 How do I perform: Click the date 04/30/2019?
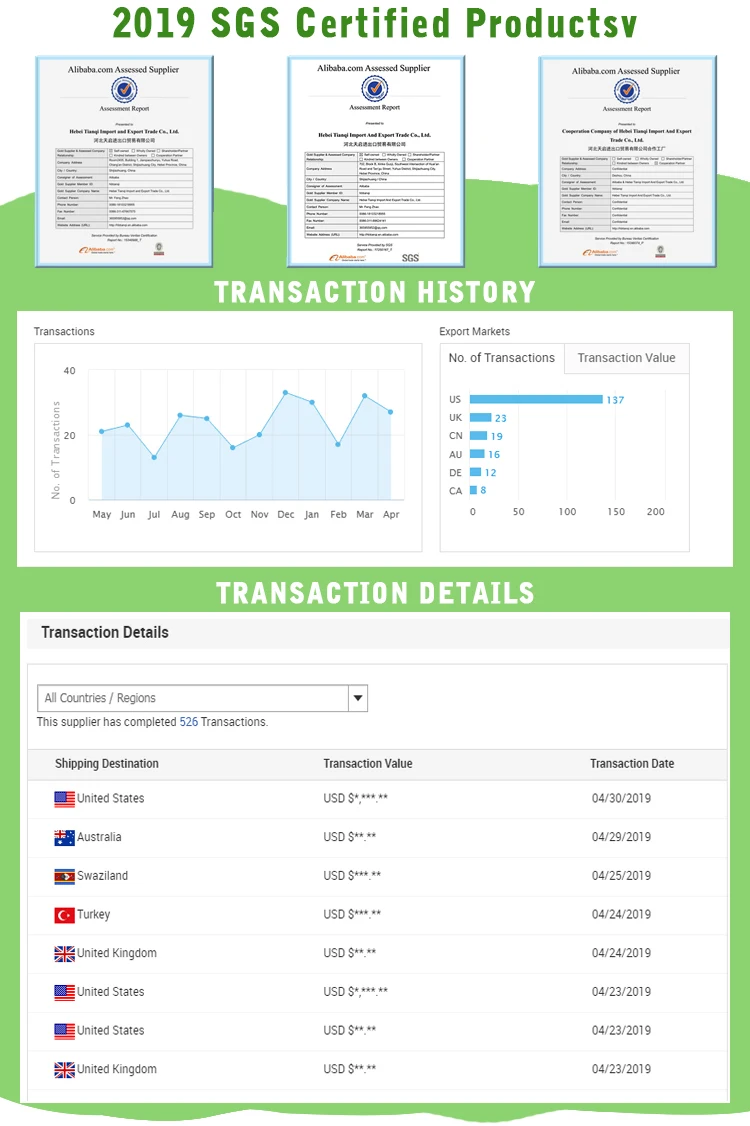[621, 799]
